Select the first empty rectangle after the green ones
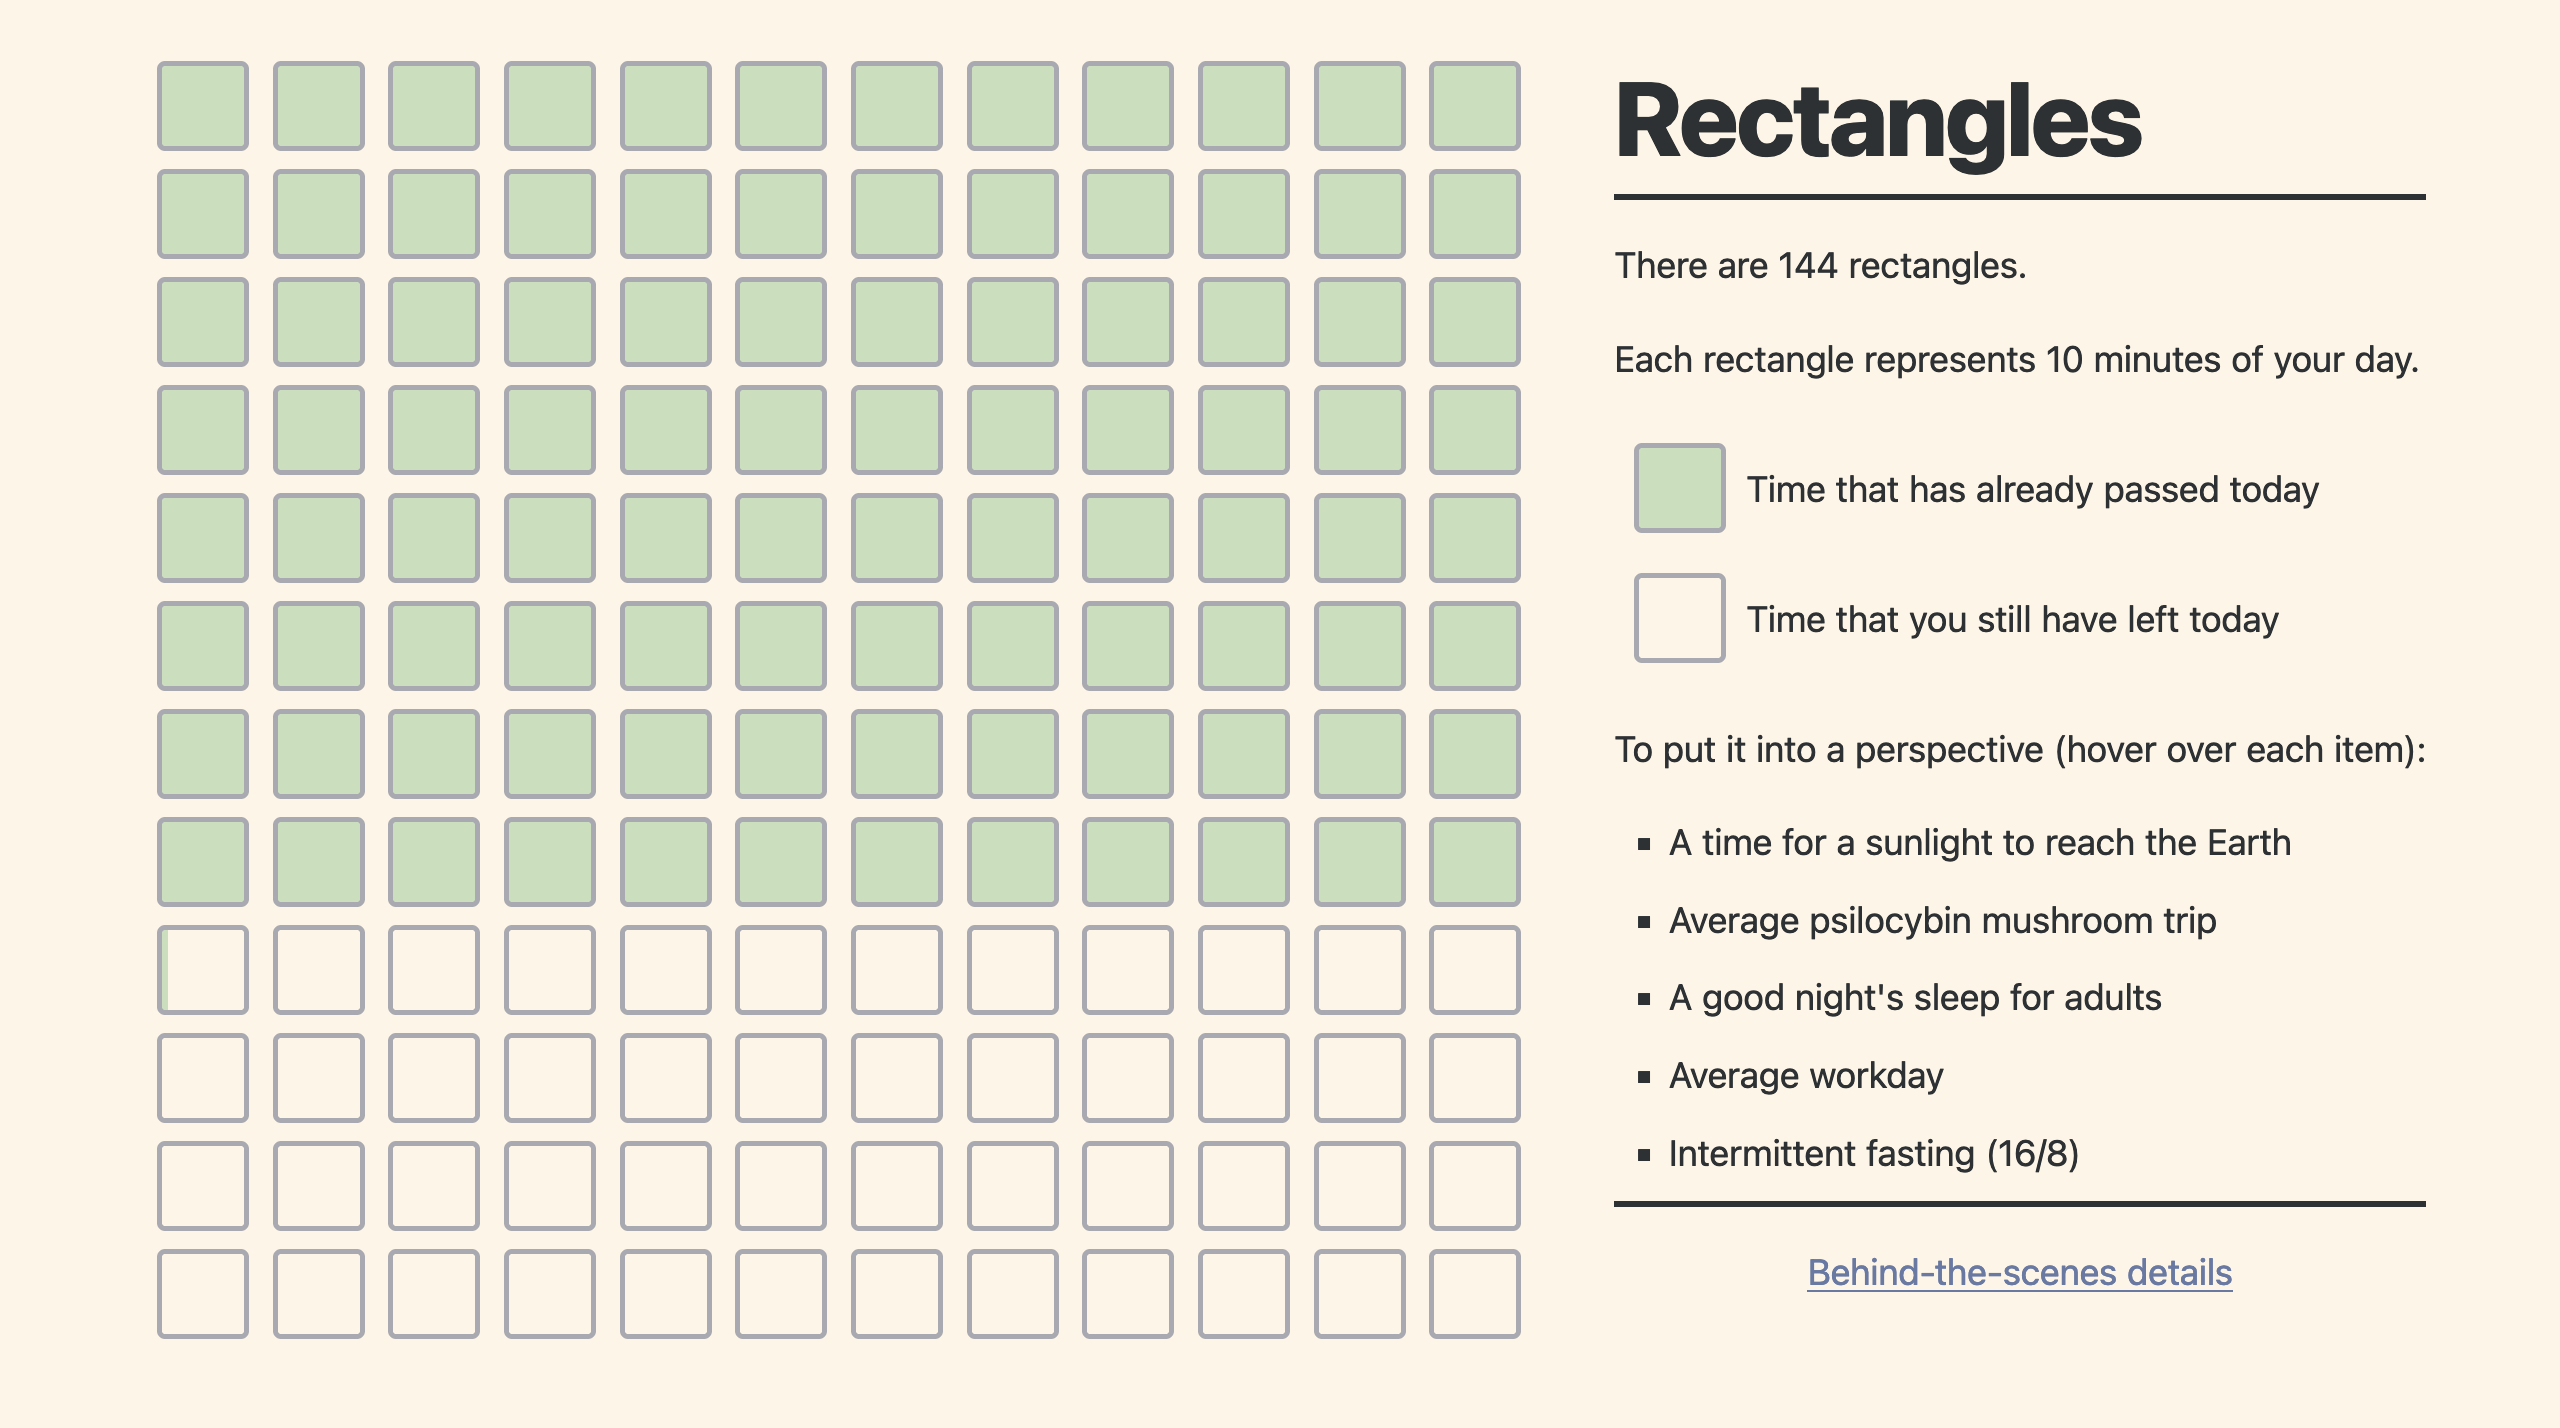This screenshot has width=2560, height=1428. 203,968
